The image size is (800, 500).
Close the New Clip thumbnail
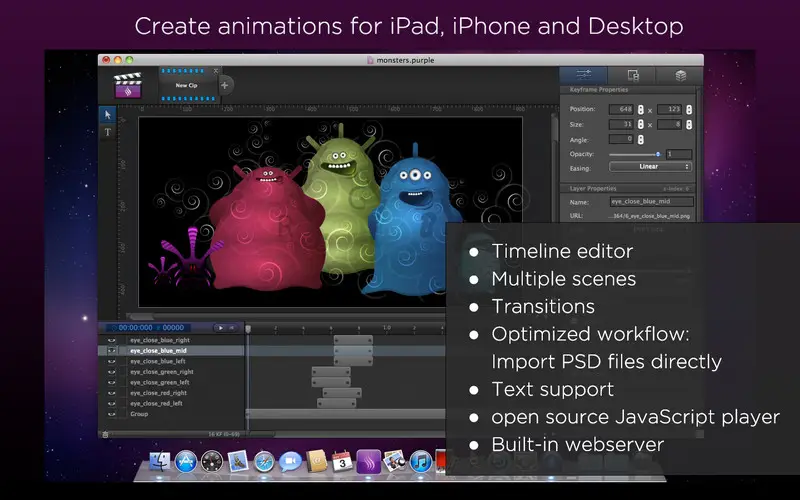click(x=216, y=71)
